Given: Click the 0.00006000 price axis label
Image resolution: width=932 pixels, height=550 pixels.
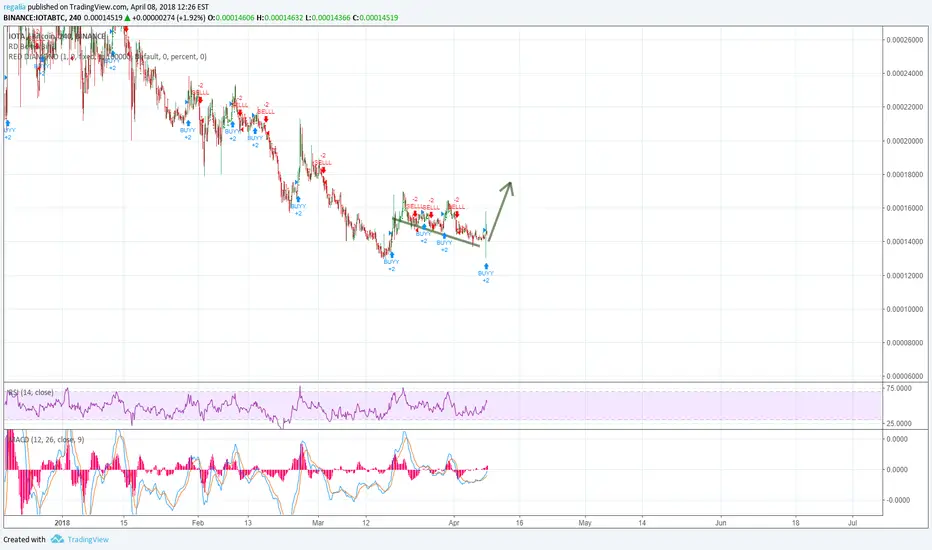Looking at the screenshot, I should point(905,376).
